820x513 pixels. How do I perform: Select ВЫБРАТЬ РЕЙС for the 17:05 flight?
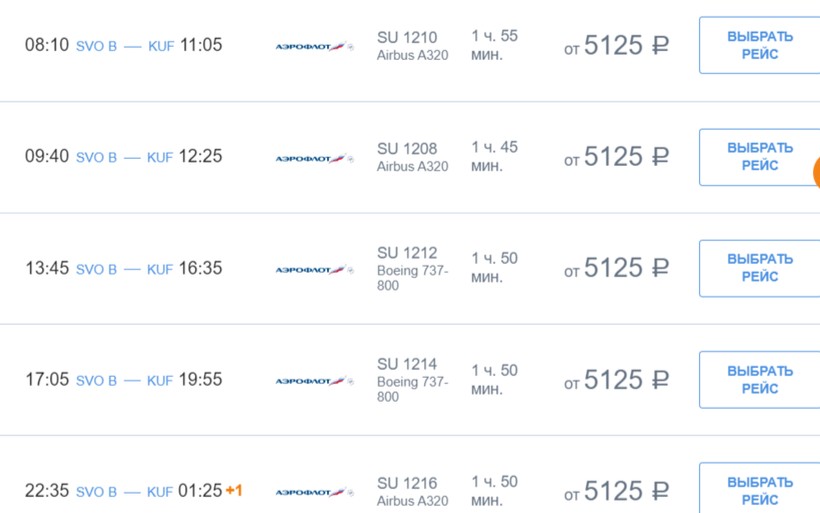point(759,380)
